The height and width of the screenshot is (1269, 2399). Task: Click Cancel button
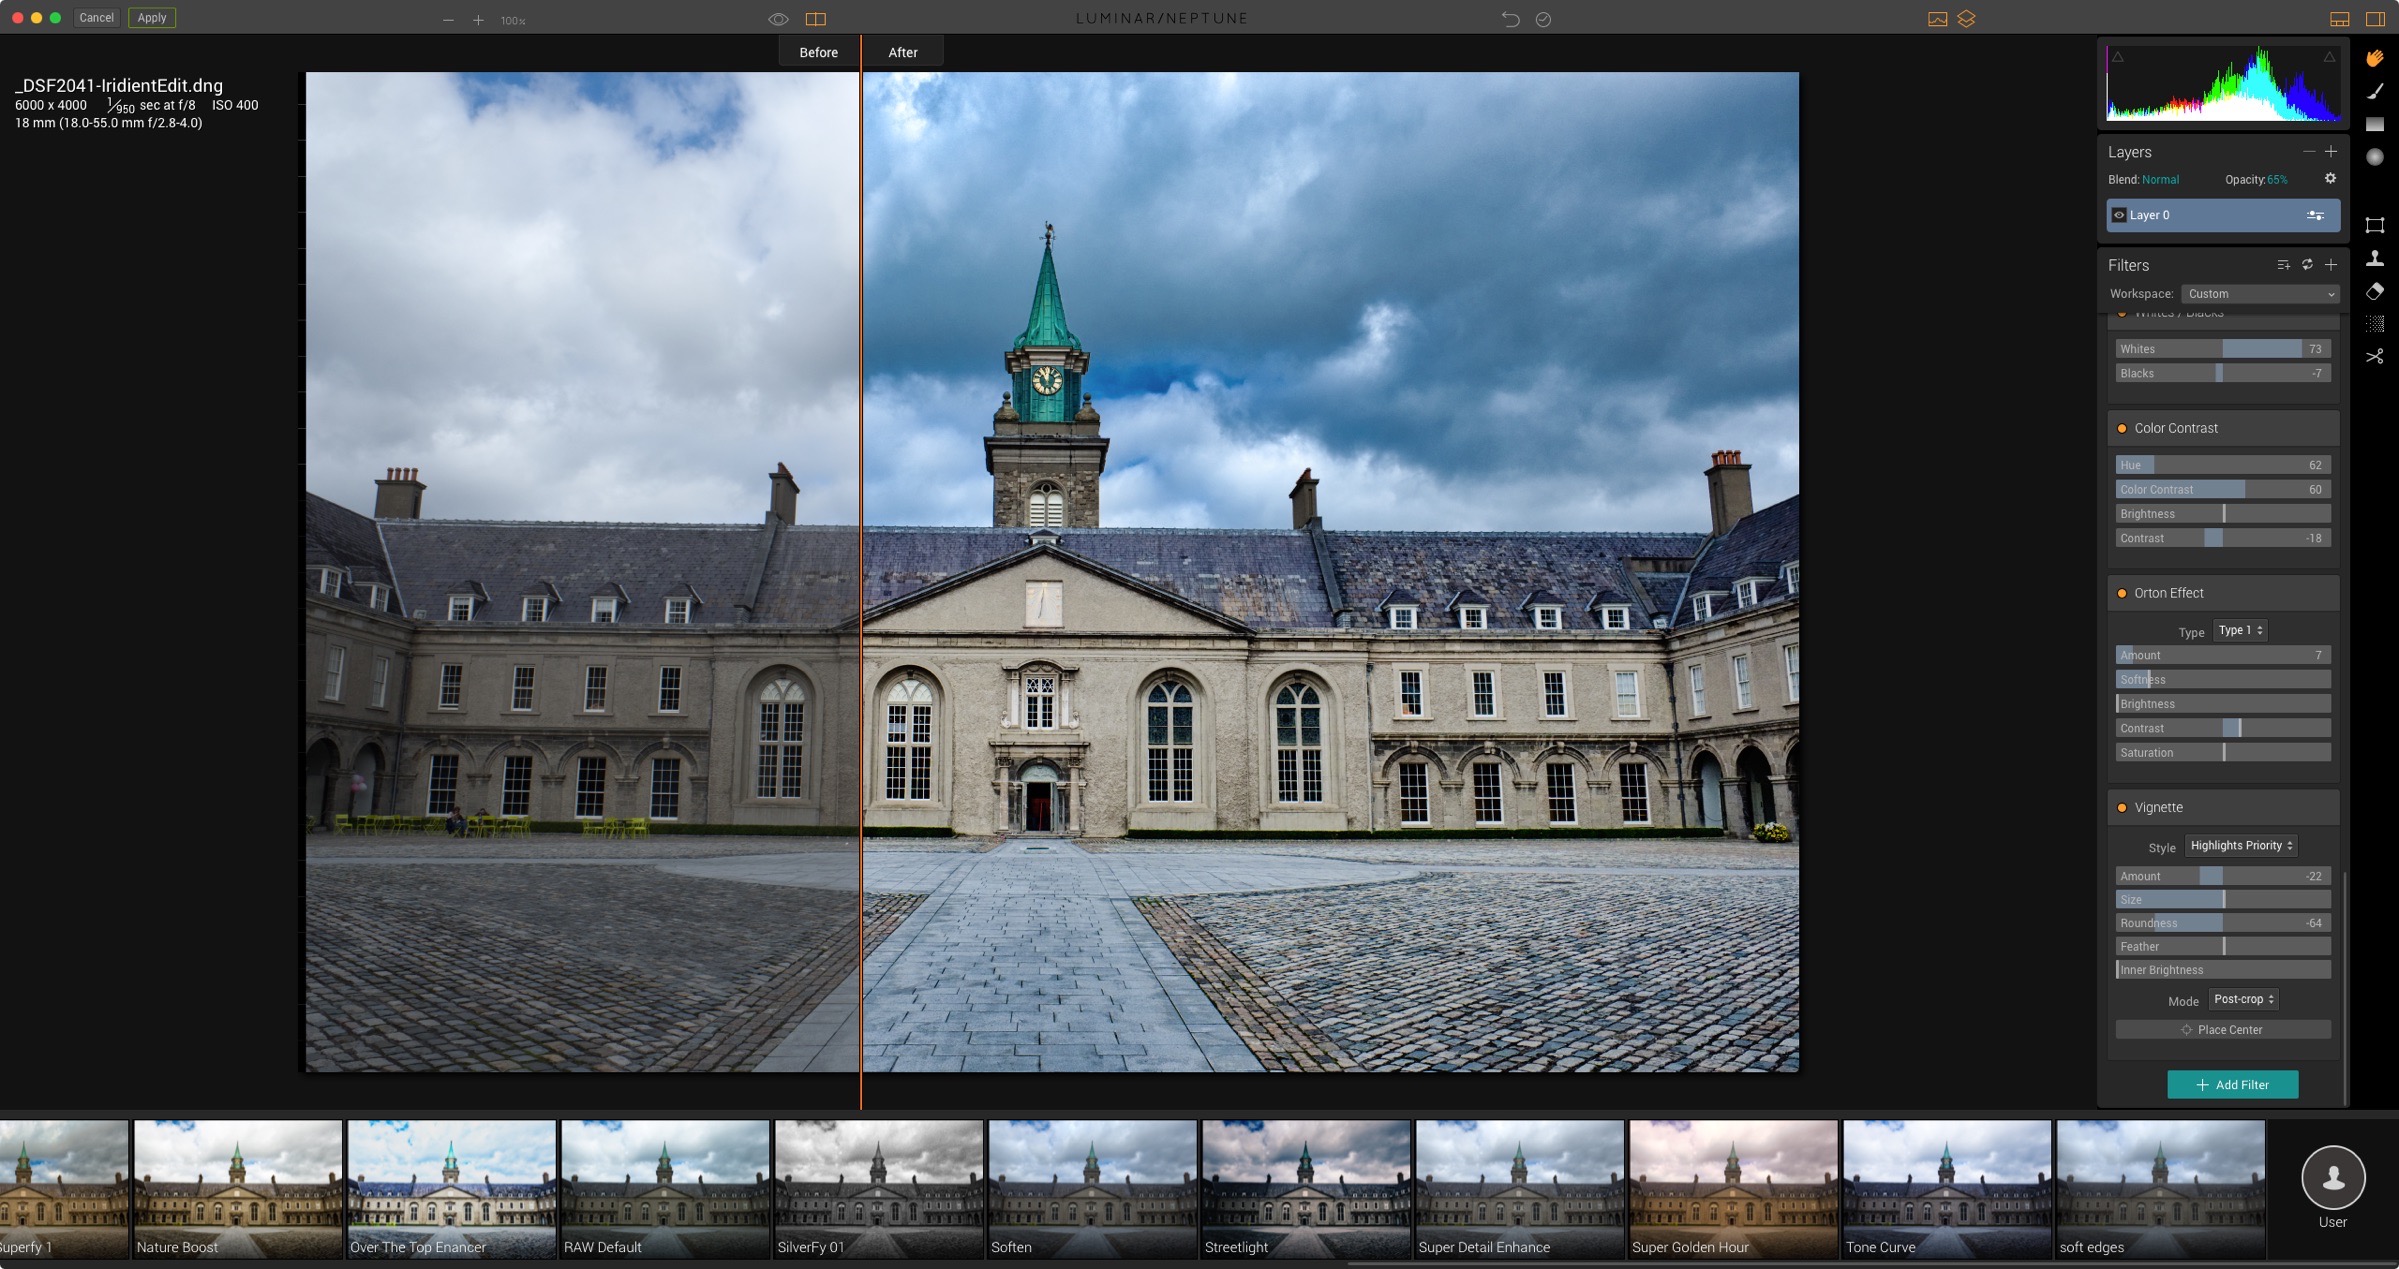coord(96,18)
